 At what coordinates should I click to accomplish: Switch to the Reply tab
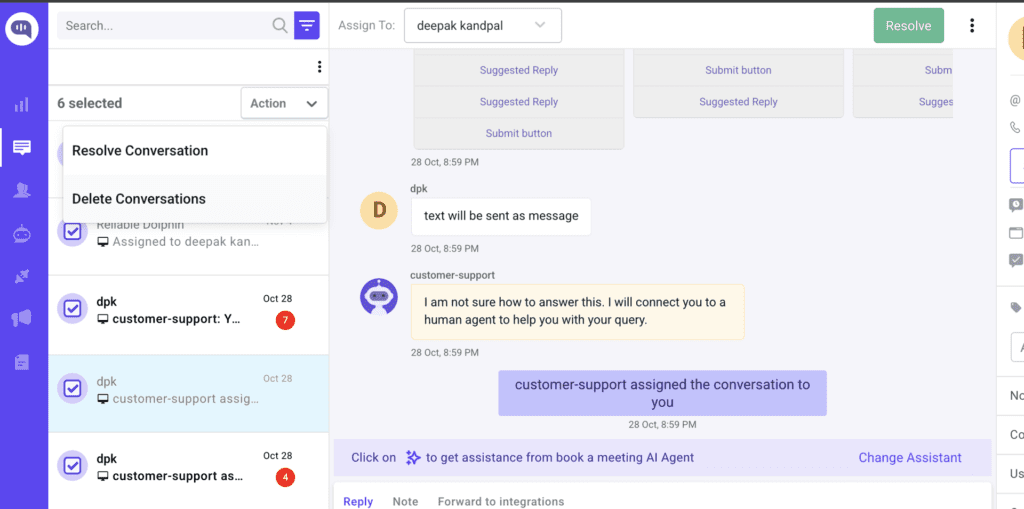tap(358, 501)
